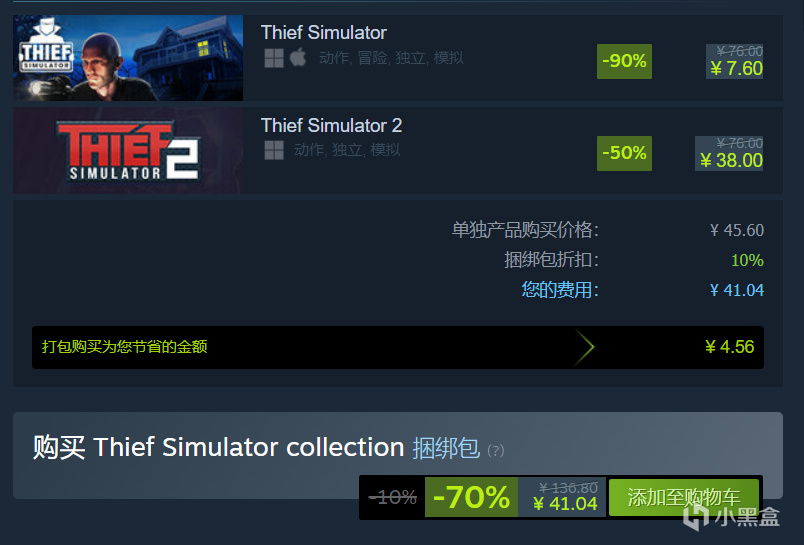Click the -70% bundle discount badge

[x=471, y=497]
